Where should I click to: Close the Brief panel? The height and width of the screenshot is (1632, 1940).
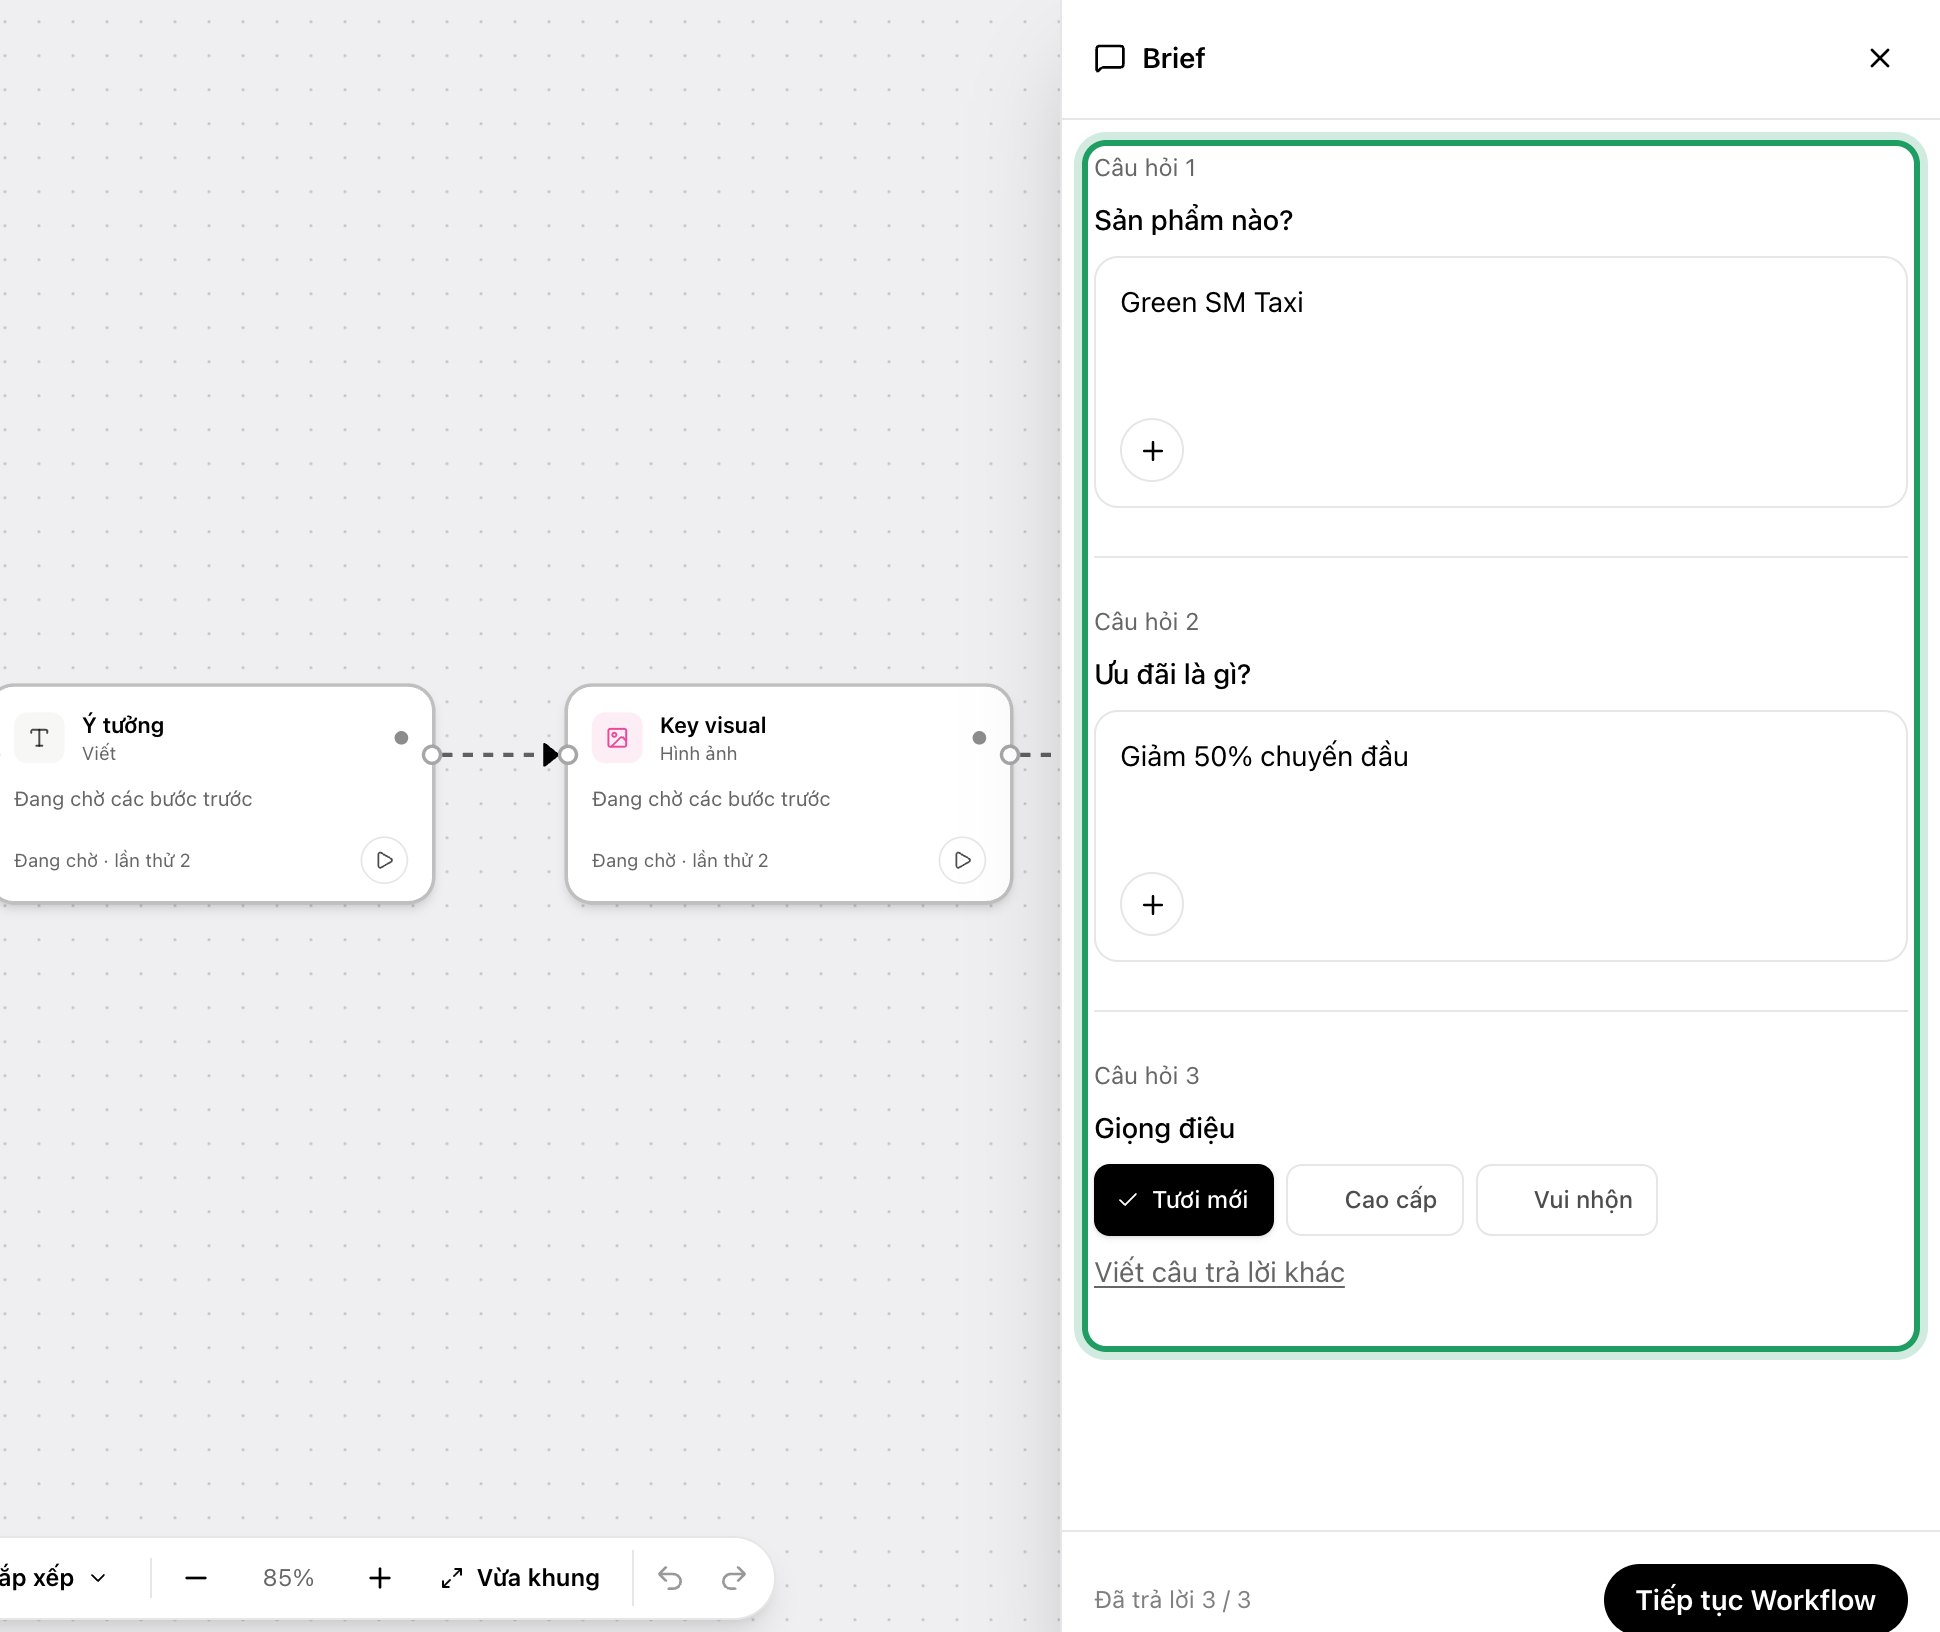tap(1880, 58)
